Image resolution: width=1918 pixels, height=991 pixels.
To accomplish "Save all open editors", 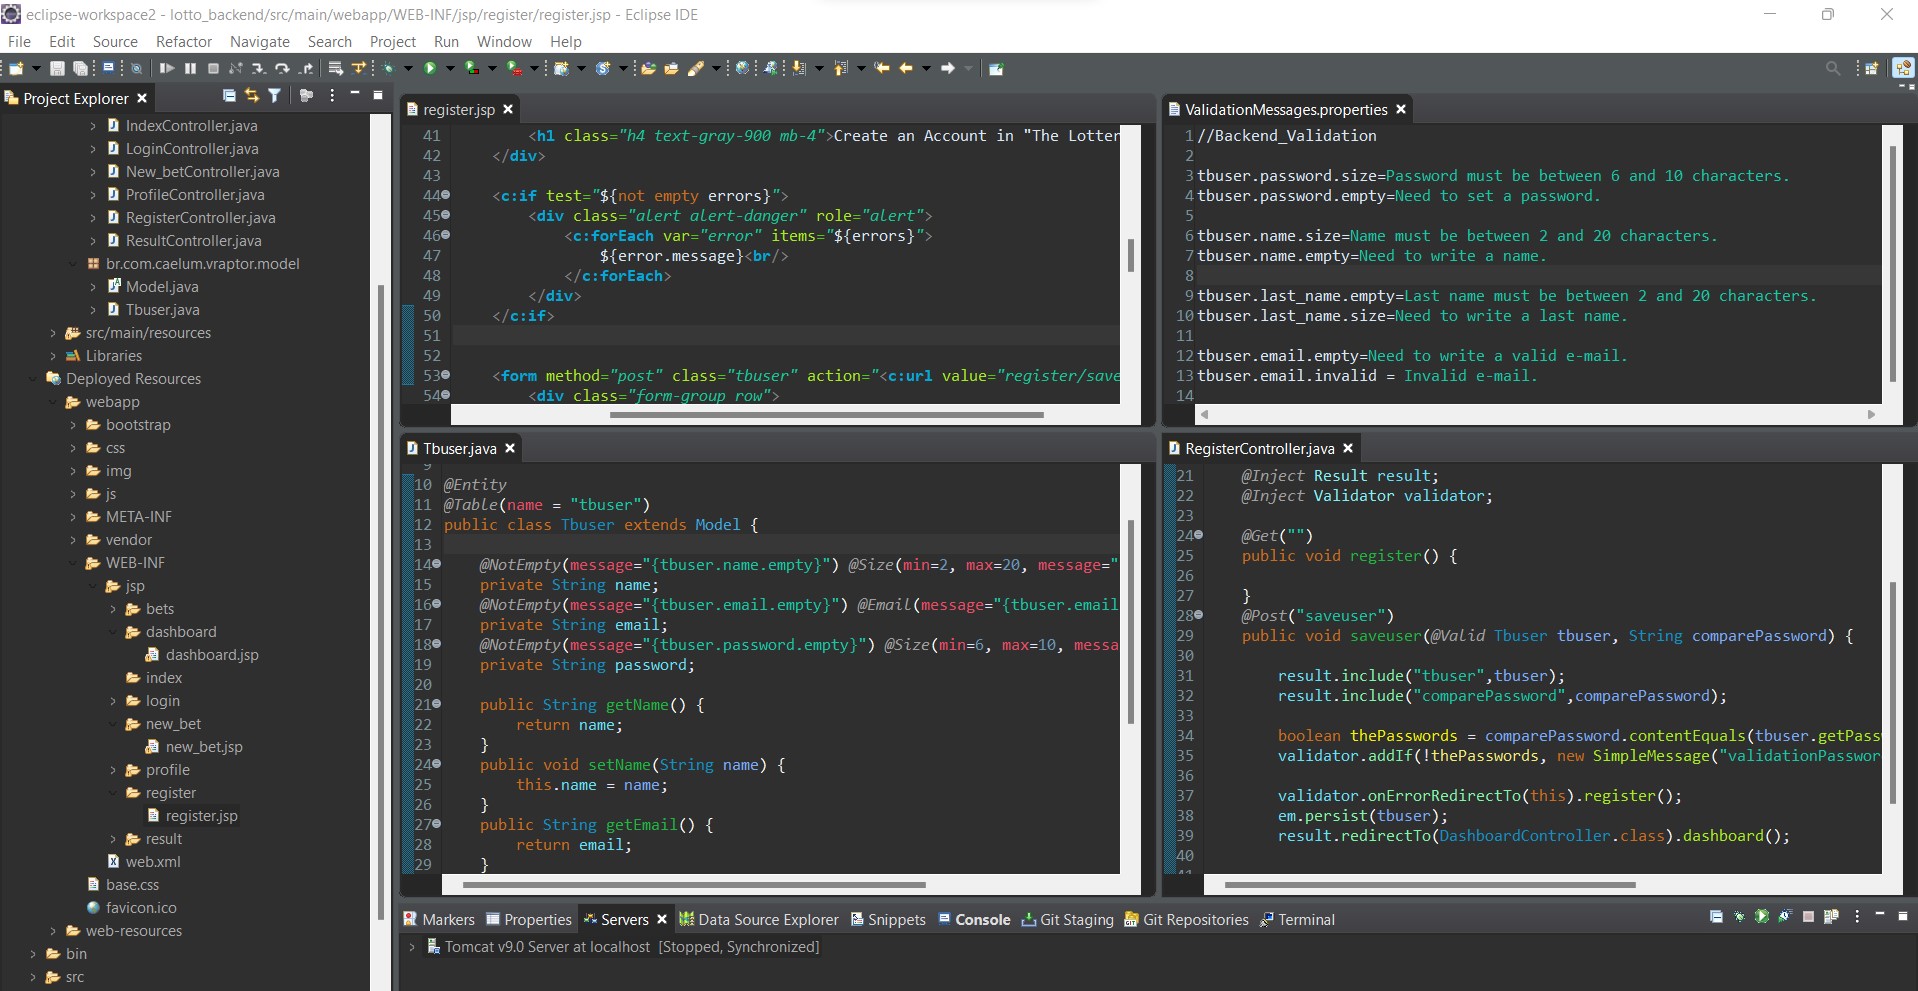I will [79, 68].
